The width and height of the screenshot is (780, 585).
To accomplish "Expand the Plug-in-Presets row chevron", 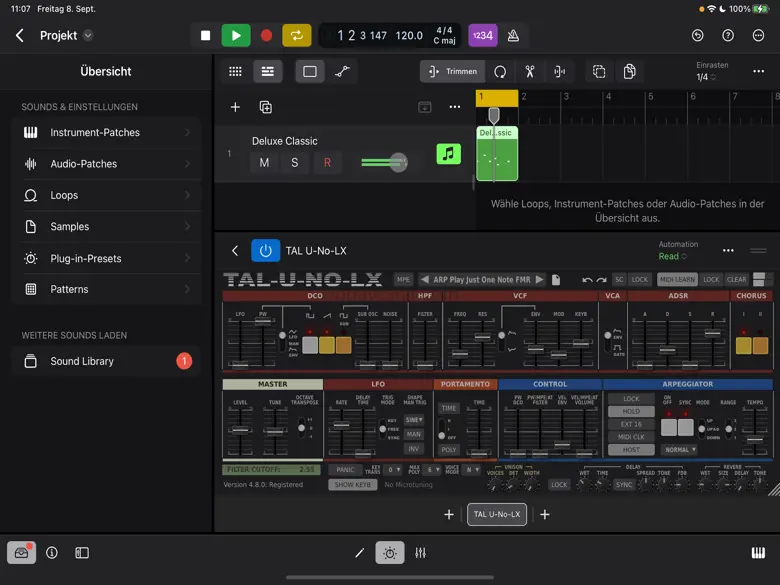I will [x=188, y=258].
